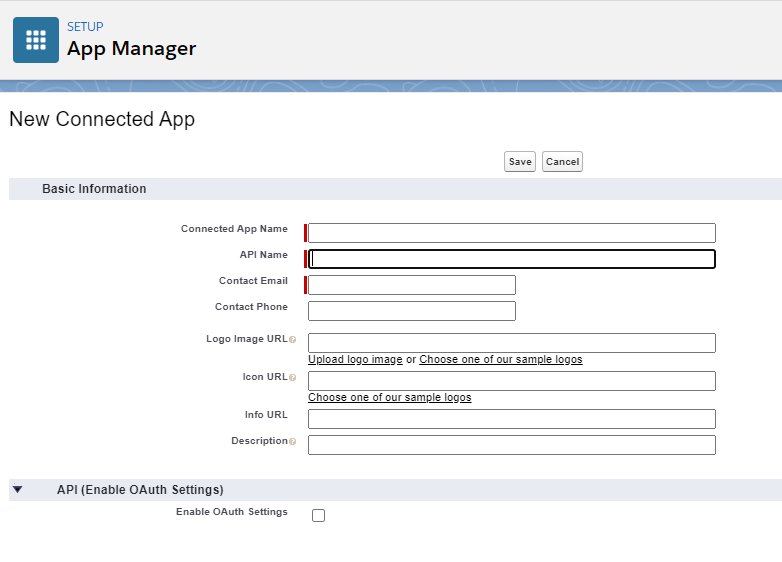Choose sample logos link under Logo Image URL

pyautogui.click(x=501, y=359)
